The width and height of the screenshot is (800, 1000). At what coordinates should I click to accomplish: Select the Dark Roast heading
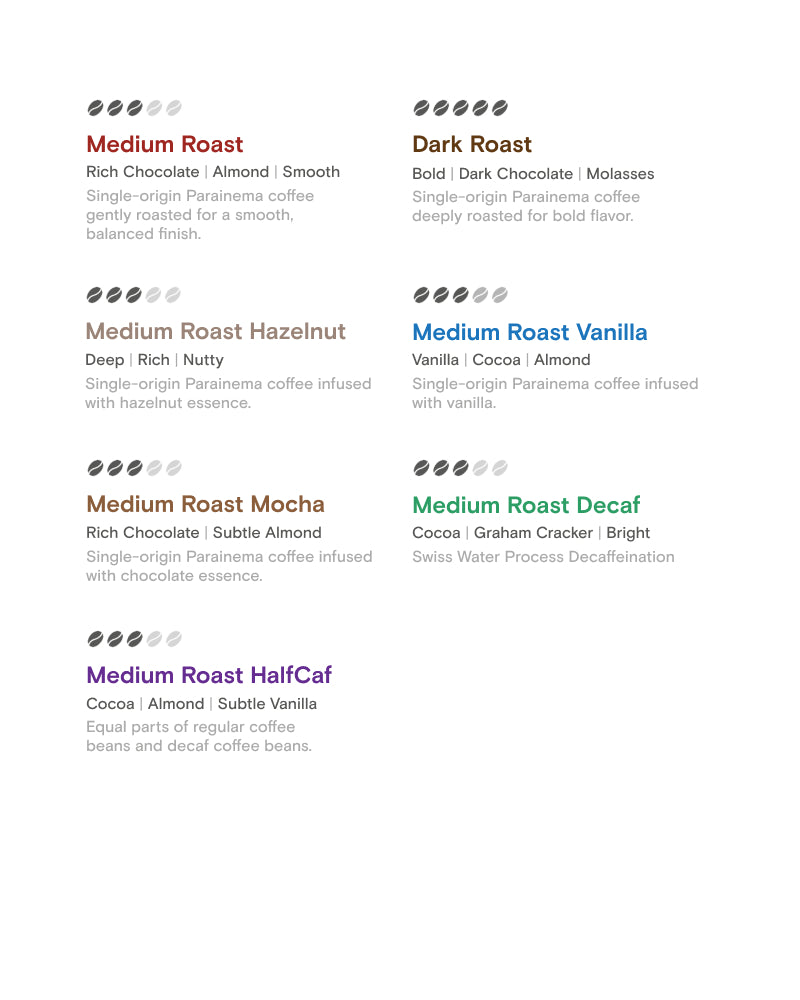[x=472, y=144]
